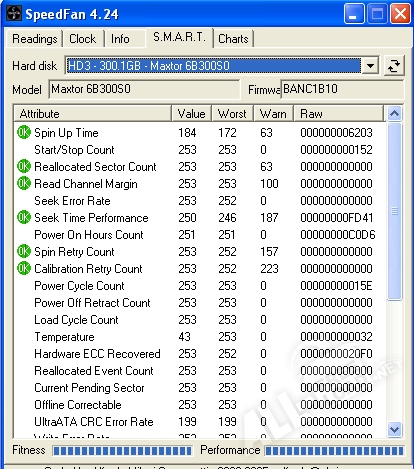Select the Hardware ECC Recovered row
Screen dimensions: 414x469
pos(200,353)
